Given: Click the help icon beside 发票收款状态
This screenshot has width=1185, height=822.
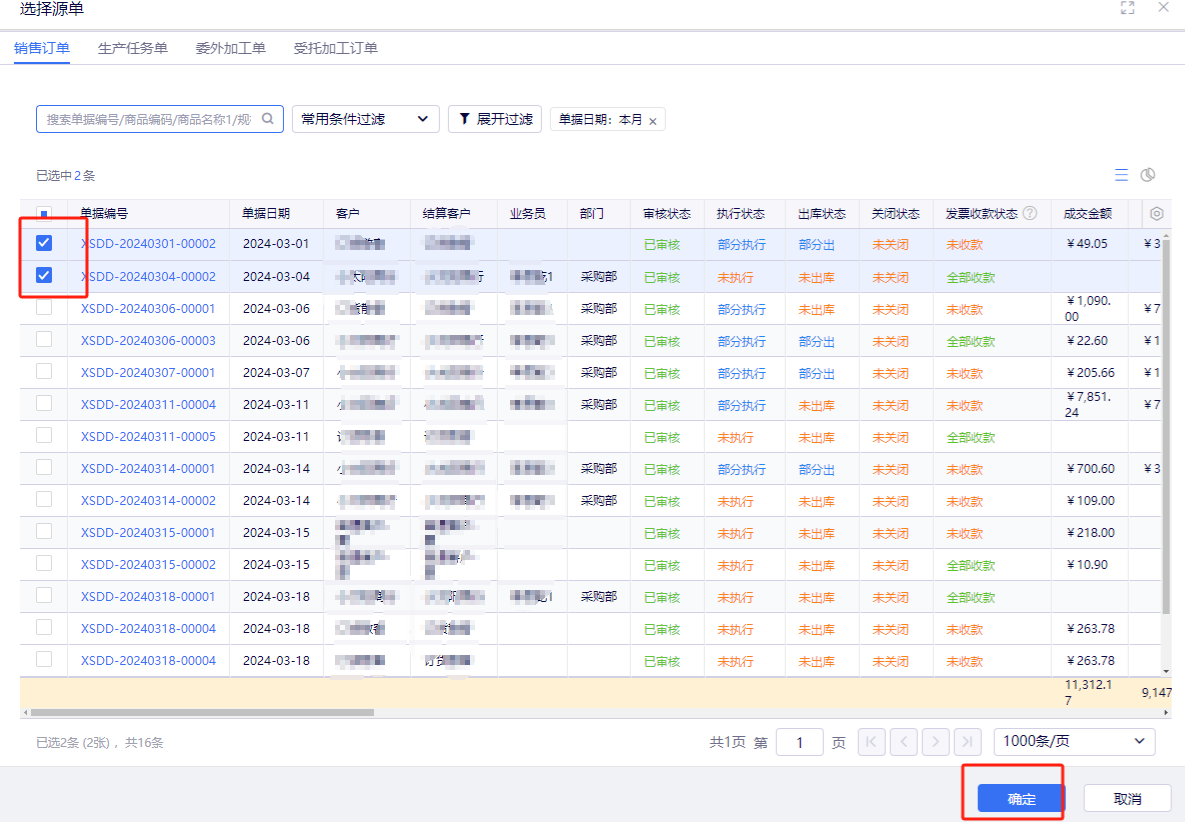Looking at the screenshot, I should point(1030,214).
